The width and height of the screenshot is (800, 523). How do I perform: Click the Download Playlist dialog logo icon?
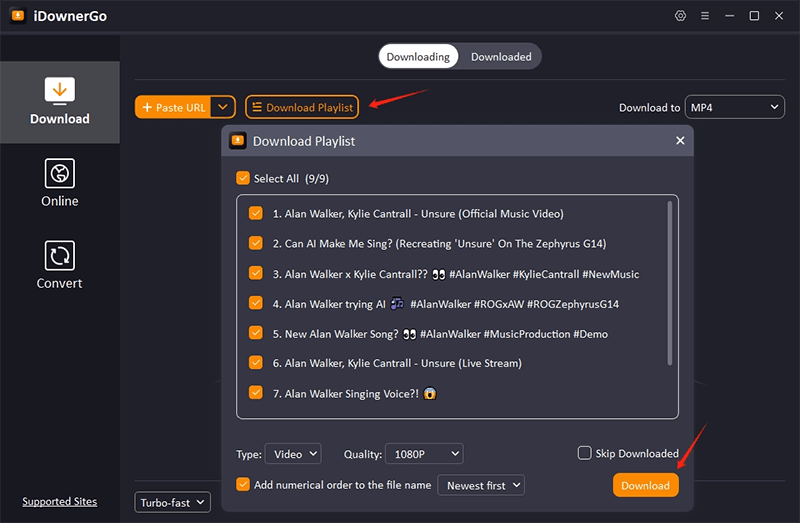pyautogui.click(x=238, y=141)
